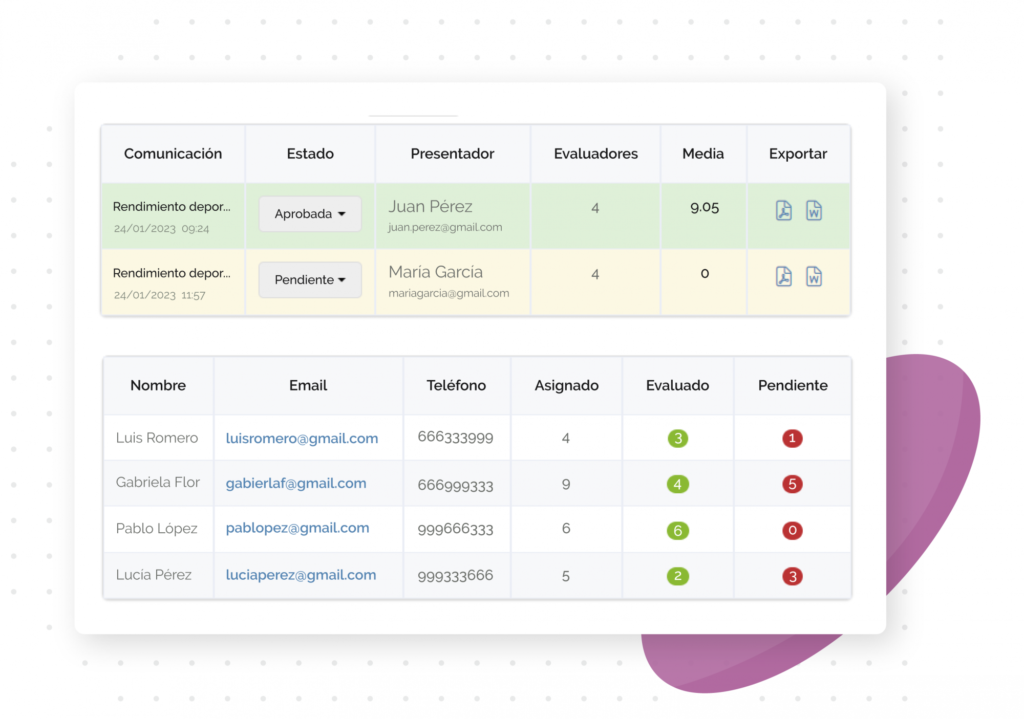Select the luciaperez@gmail.com email link
Viewport: 1024px width, 719px height.
point(301,575)
